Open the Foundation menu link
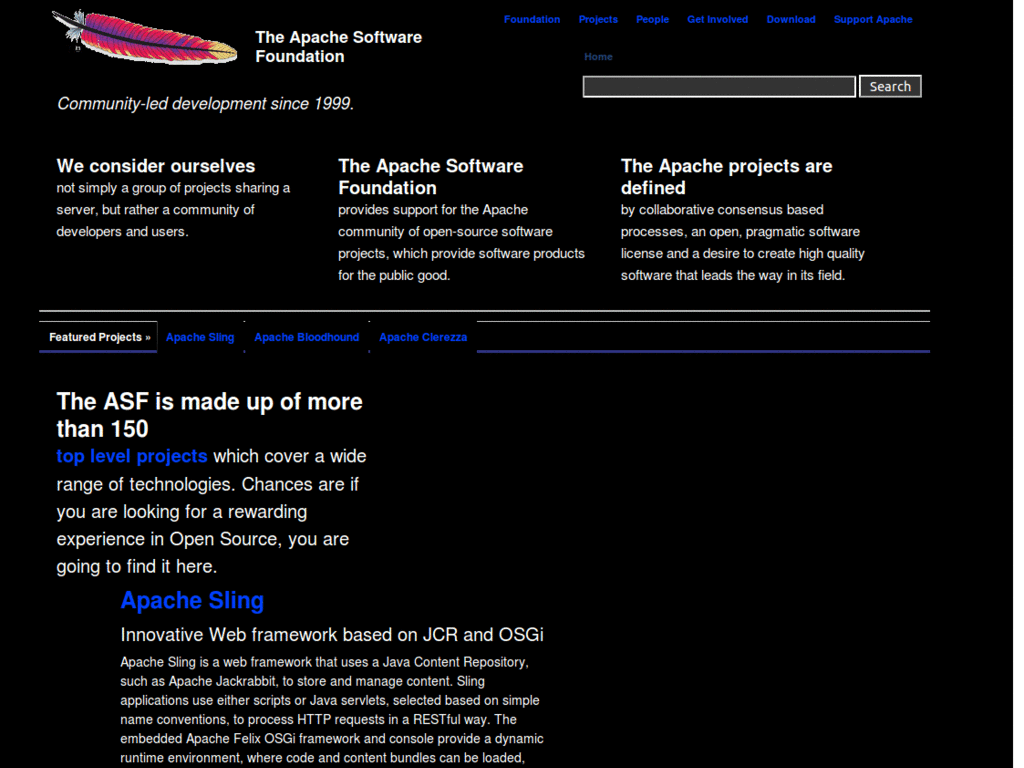Viewport: 1024px width, 768px height. (x=532, y=20)
